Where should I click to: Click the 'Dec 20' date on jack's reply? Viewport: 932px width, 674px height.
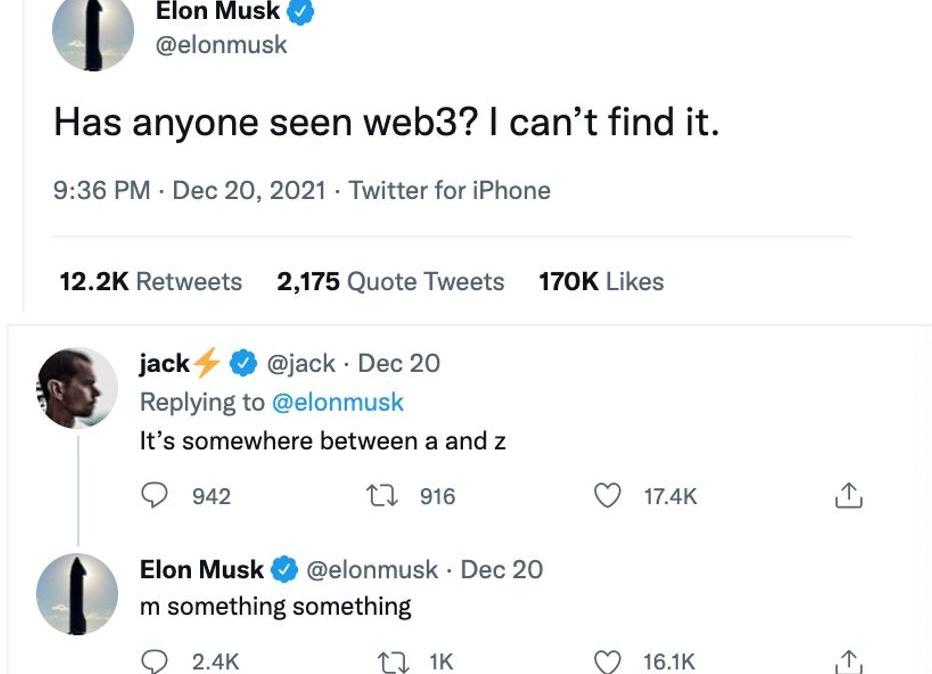398,363
